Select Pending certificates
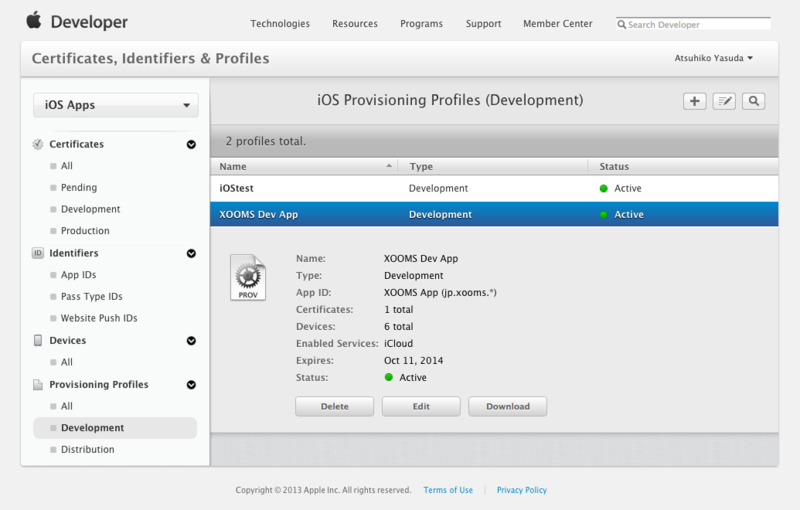 click(x=79, y=188)
